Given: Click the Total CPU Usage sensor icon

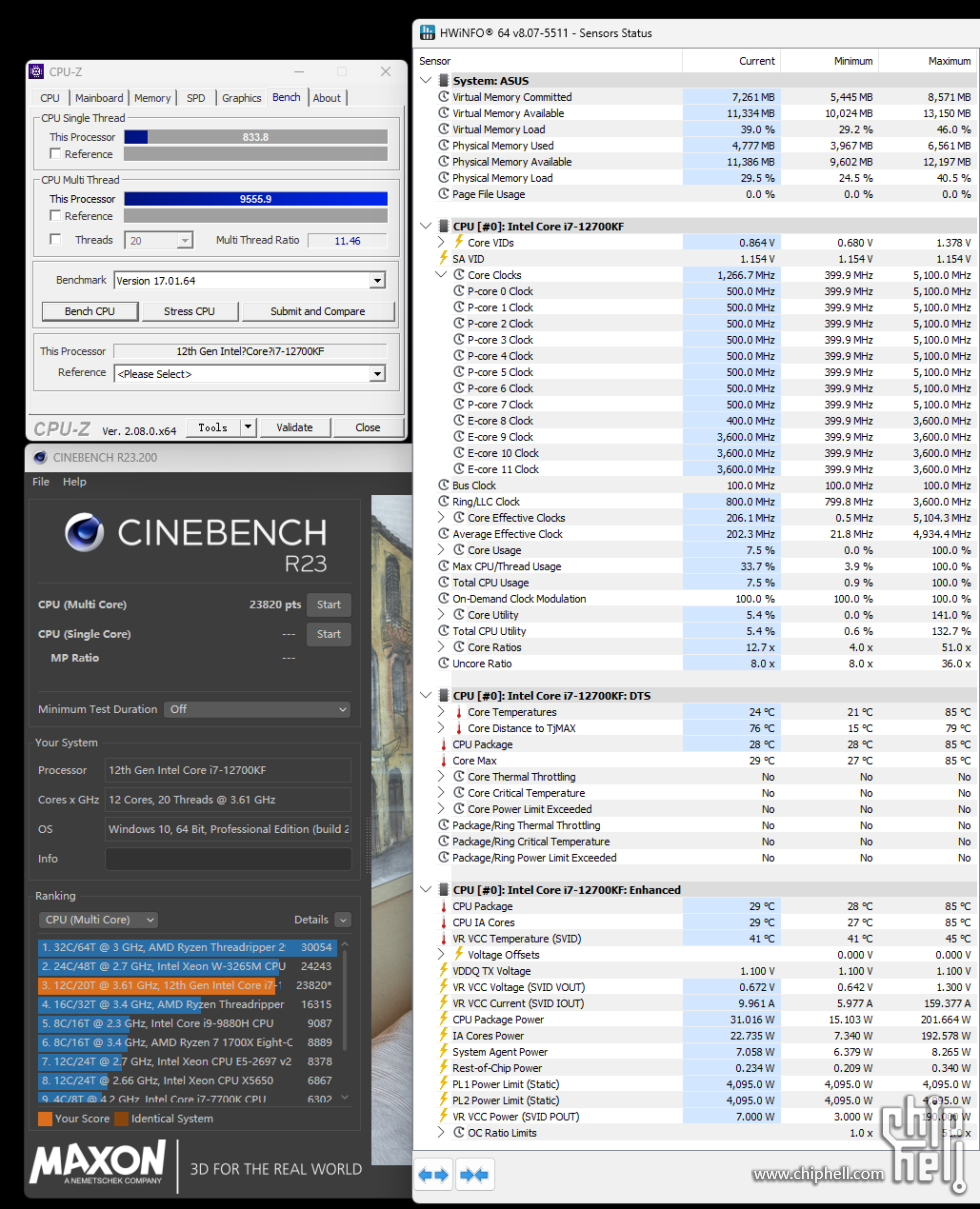Looking at the screenshot, I should click(444, 582).
